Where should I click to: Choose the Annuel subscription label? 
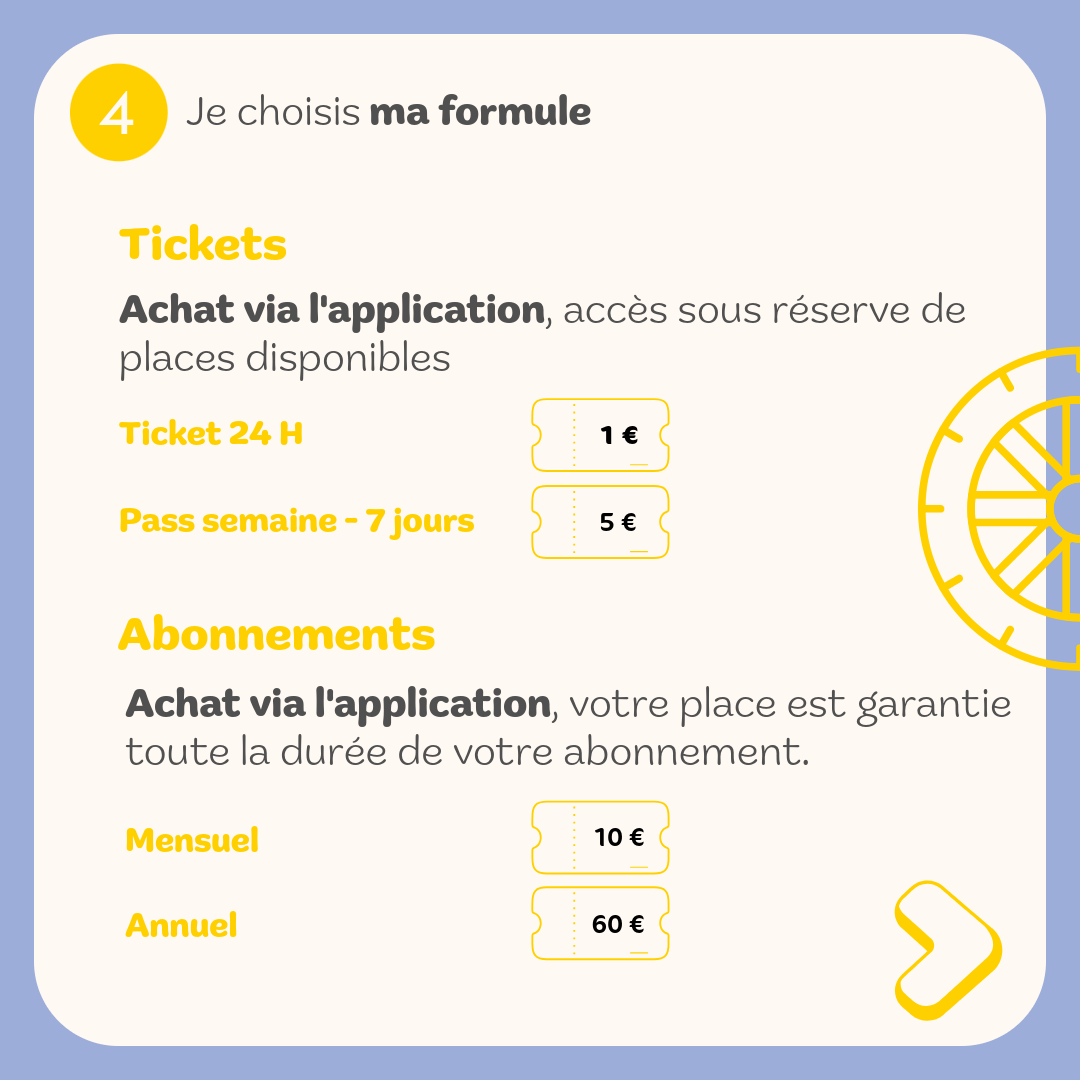181,925
